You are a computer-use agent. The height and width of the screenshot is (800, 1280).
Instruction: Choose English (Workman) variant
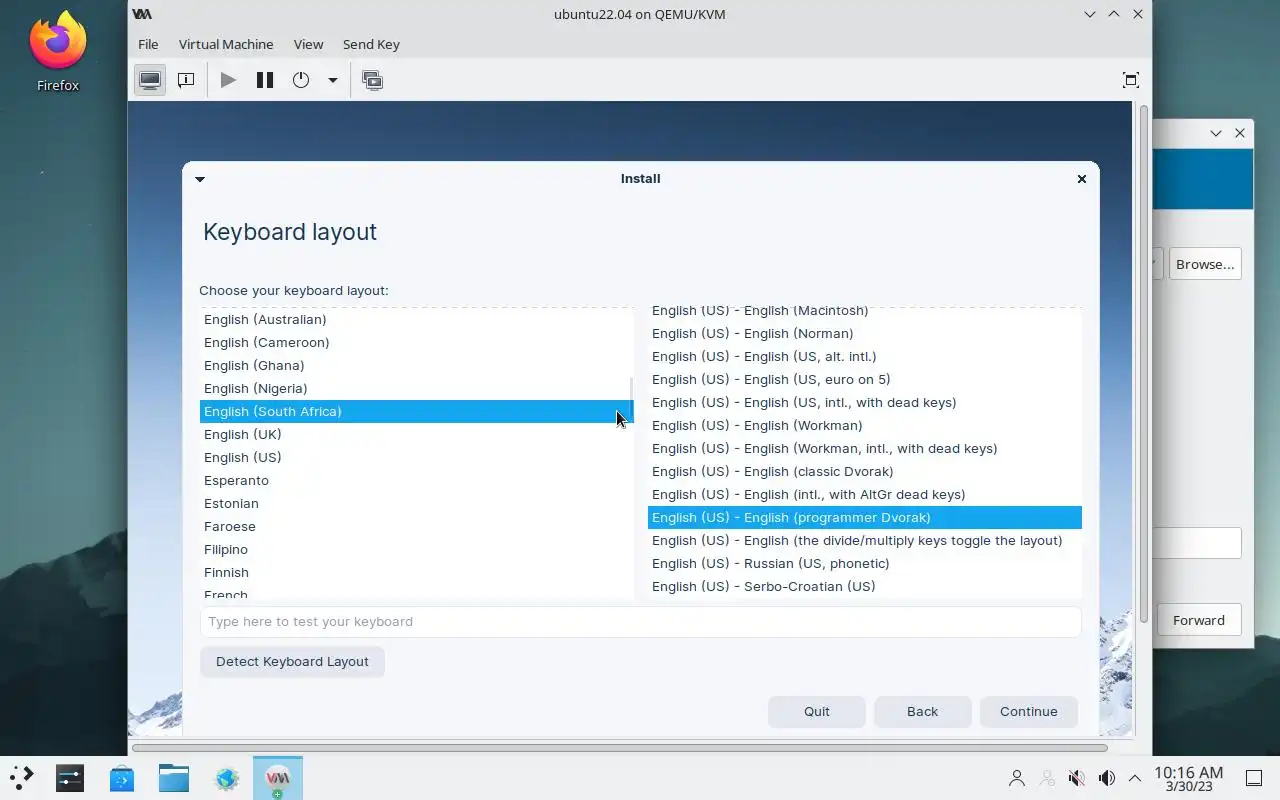pyautogui.click(x=864, y=425)
